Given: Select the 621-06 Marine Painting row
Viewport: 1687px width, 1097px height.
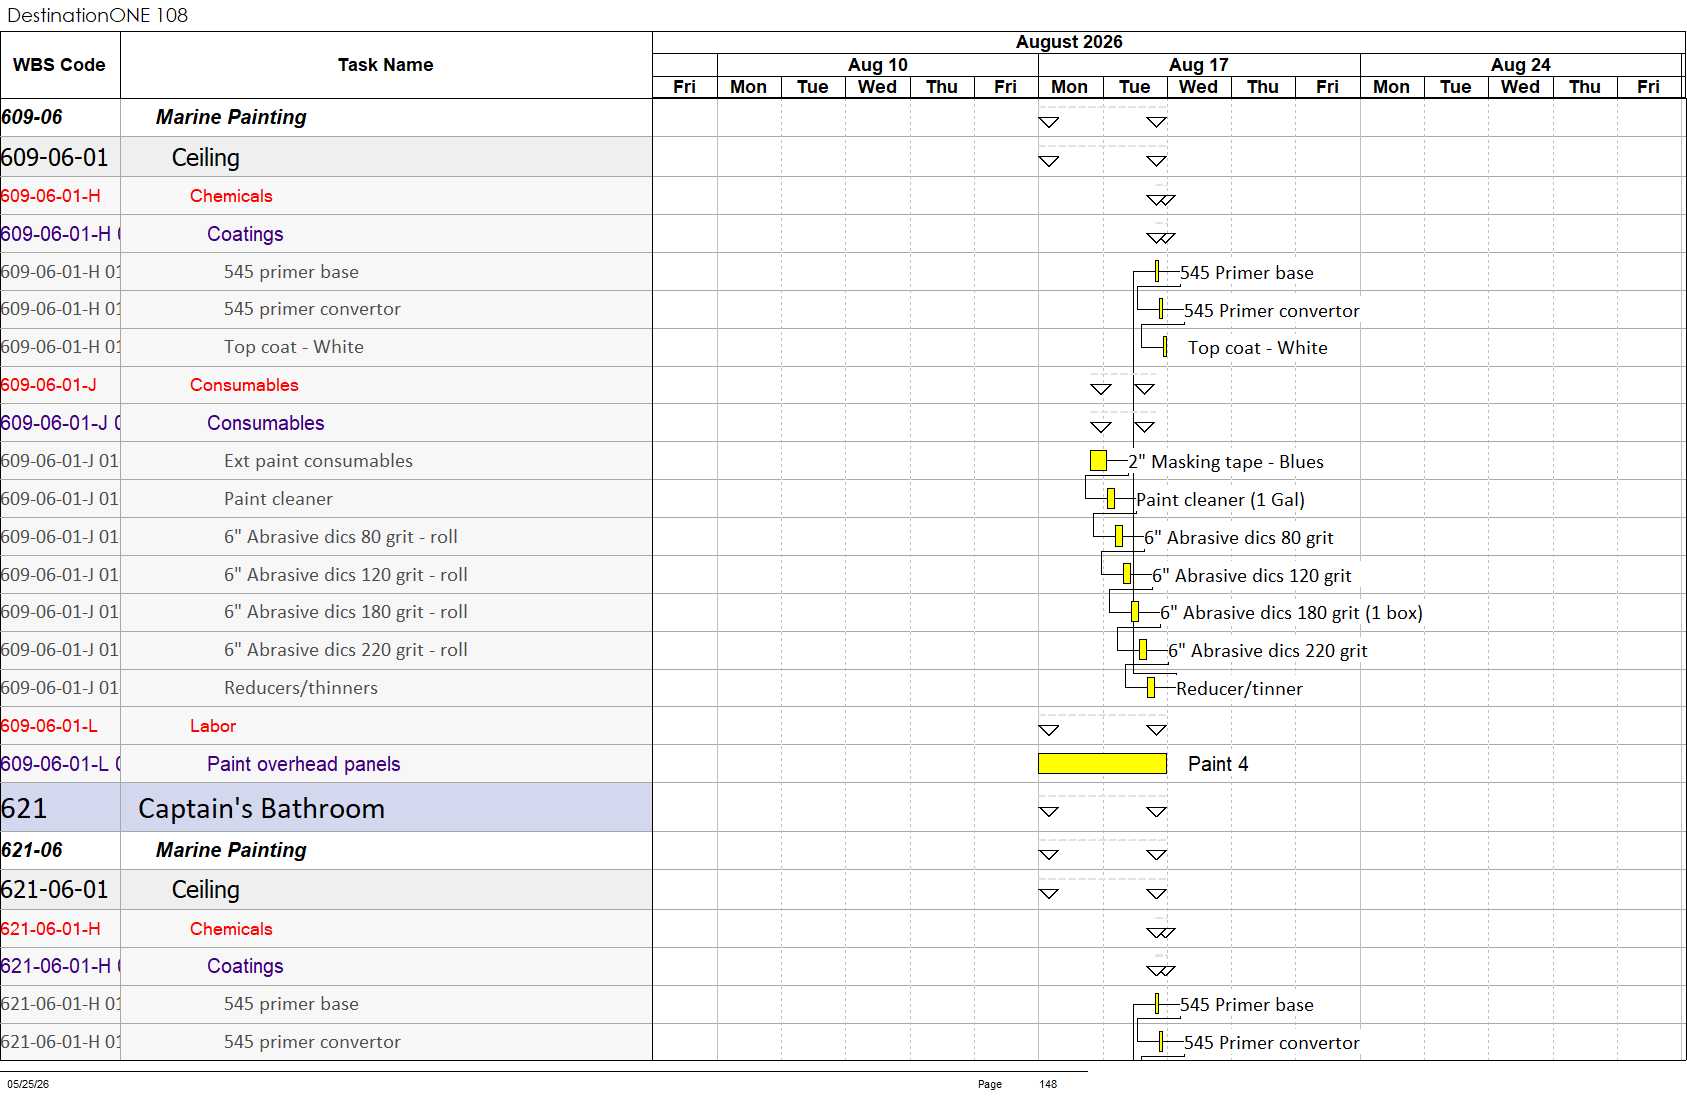Looking at the screenshot, I should coord(326,850).
